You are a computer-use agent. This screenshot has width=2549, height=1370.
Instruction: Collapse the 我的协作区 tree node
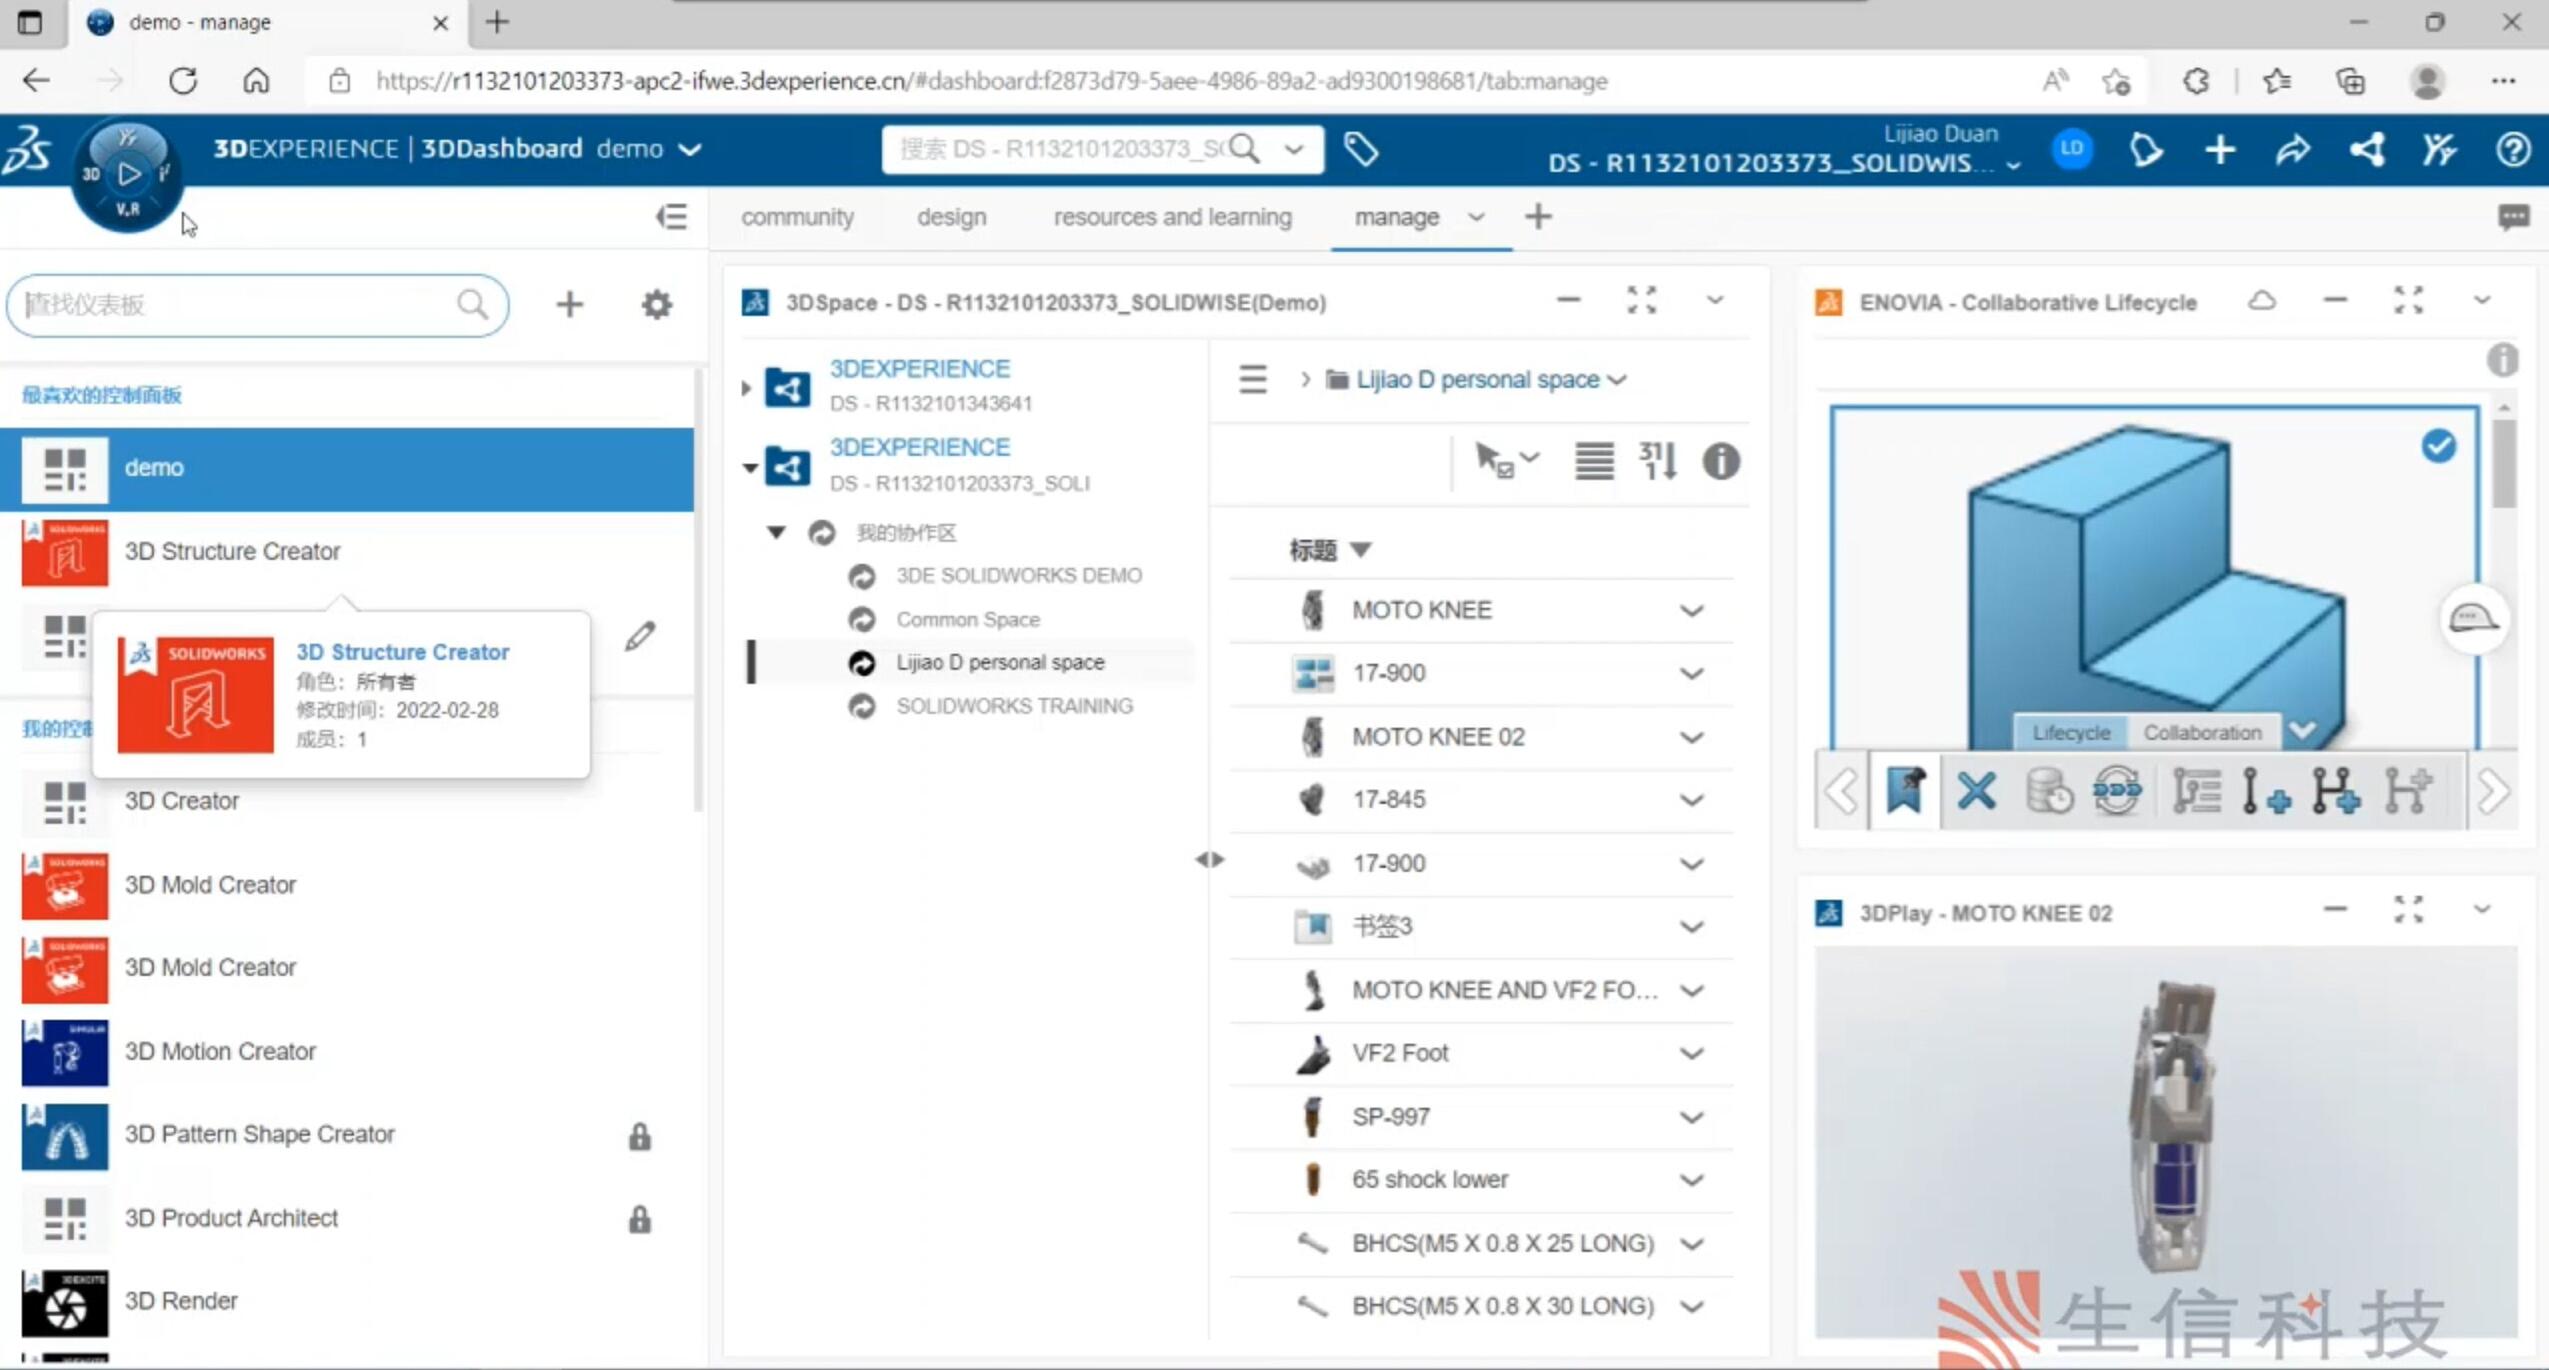point(776,532)
